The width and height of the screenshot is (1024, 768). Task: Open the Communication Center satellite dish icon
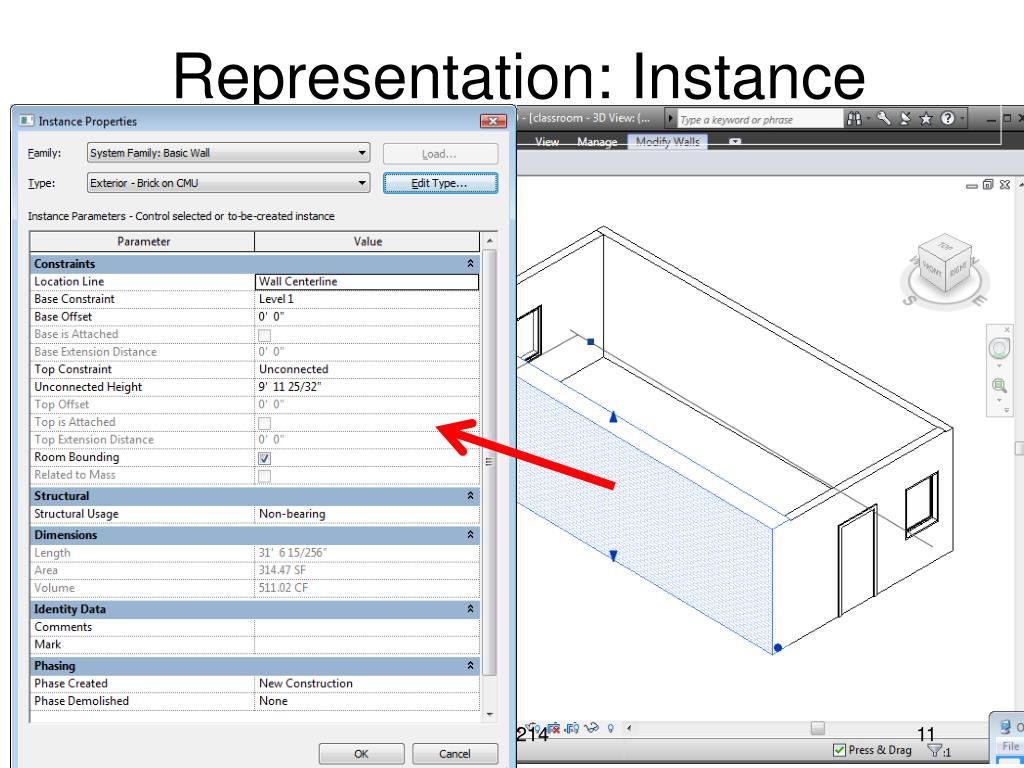tap(905, 118)
